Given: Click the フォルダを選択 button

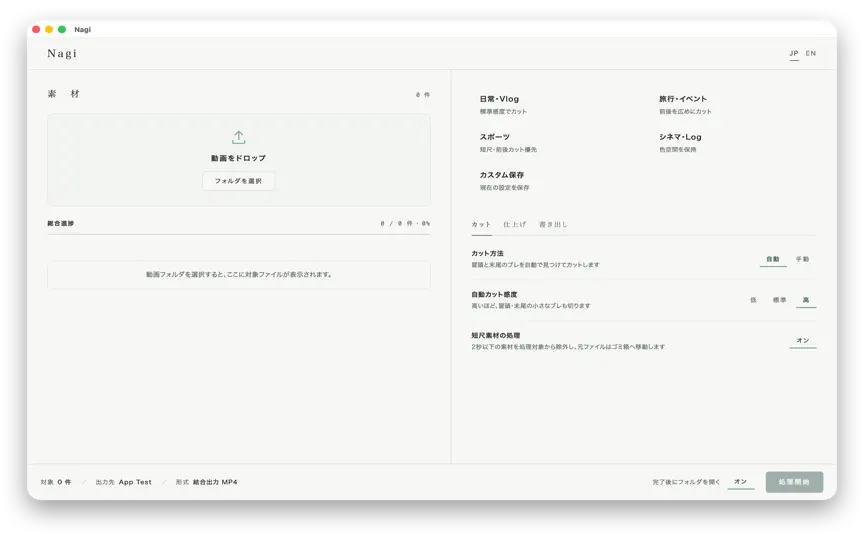Looking at the screenshot, I should click(239, 181).
